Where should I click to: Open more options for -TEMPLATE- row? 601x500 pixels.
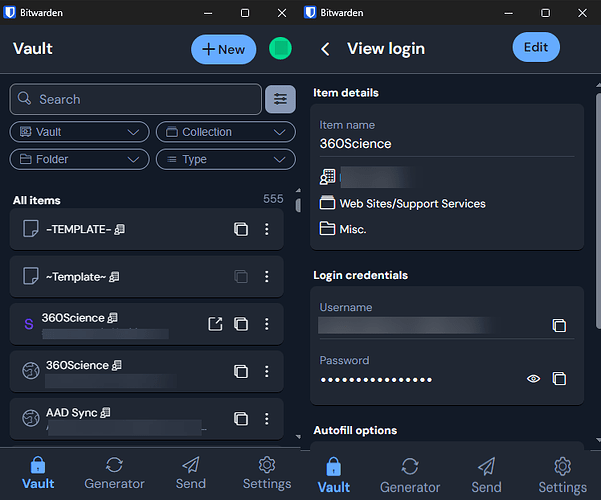(x=267, y=229)
